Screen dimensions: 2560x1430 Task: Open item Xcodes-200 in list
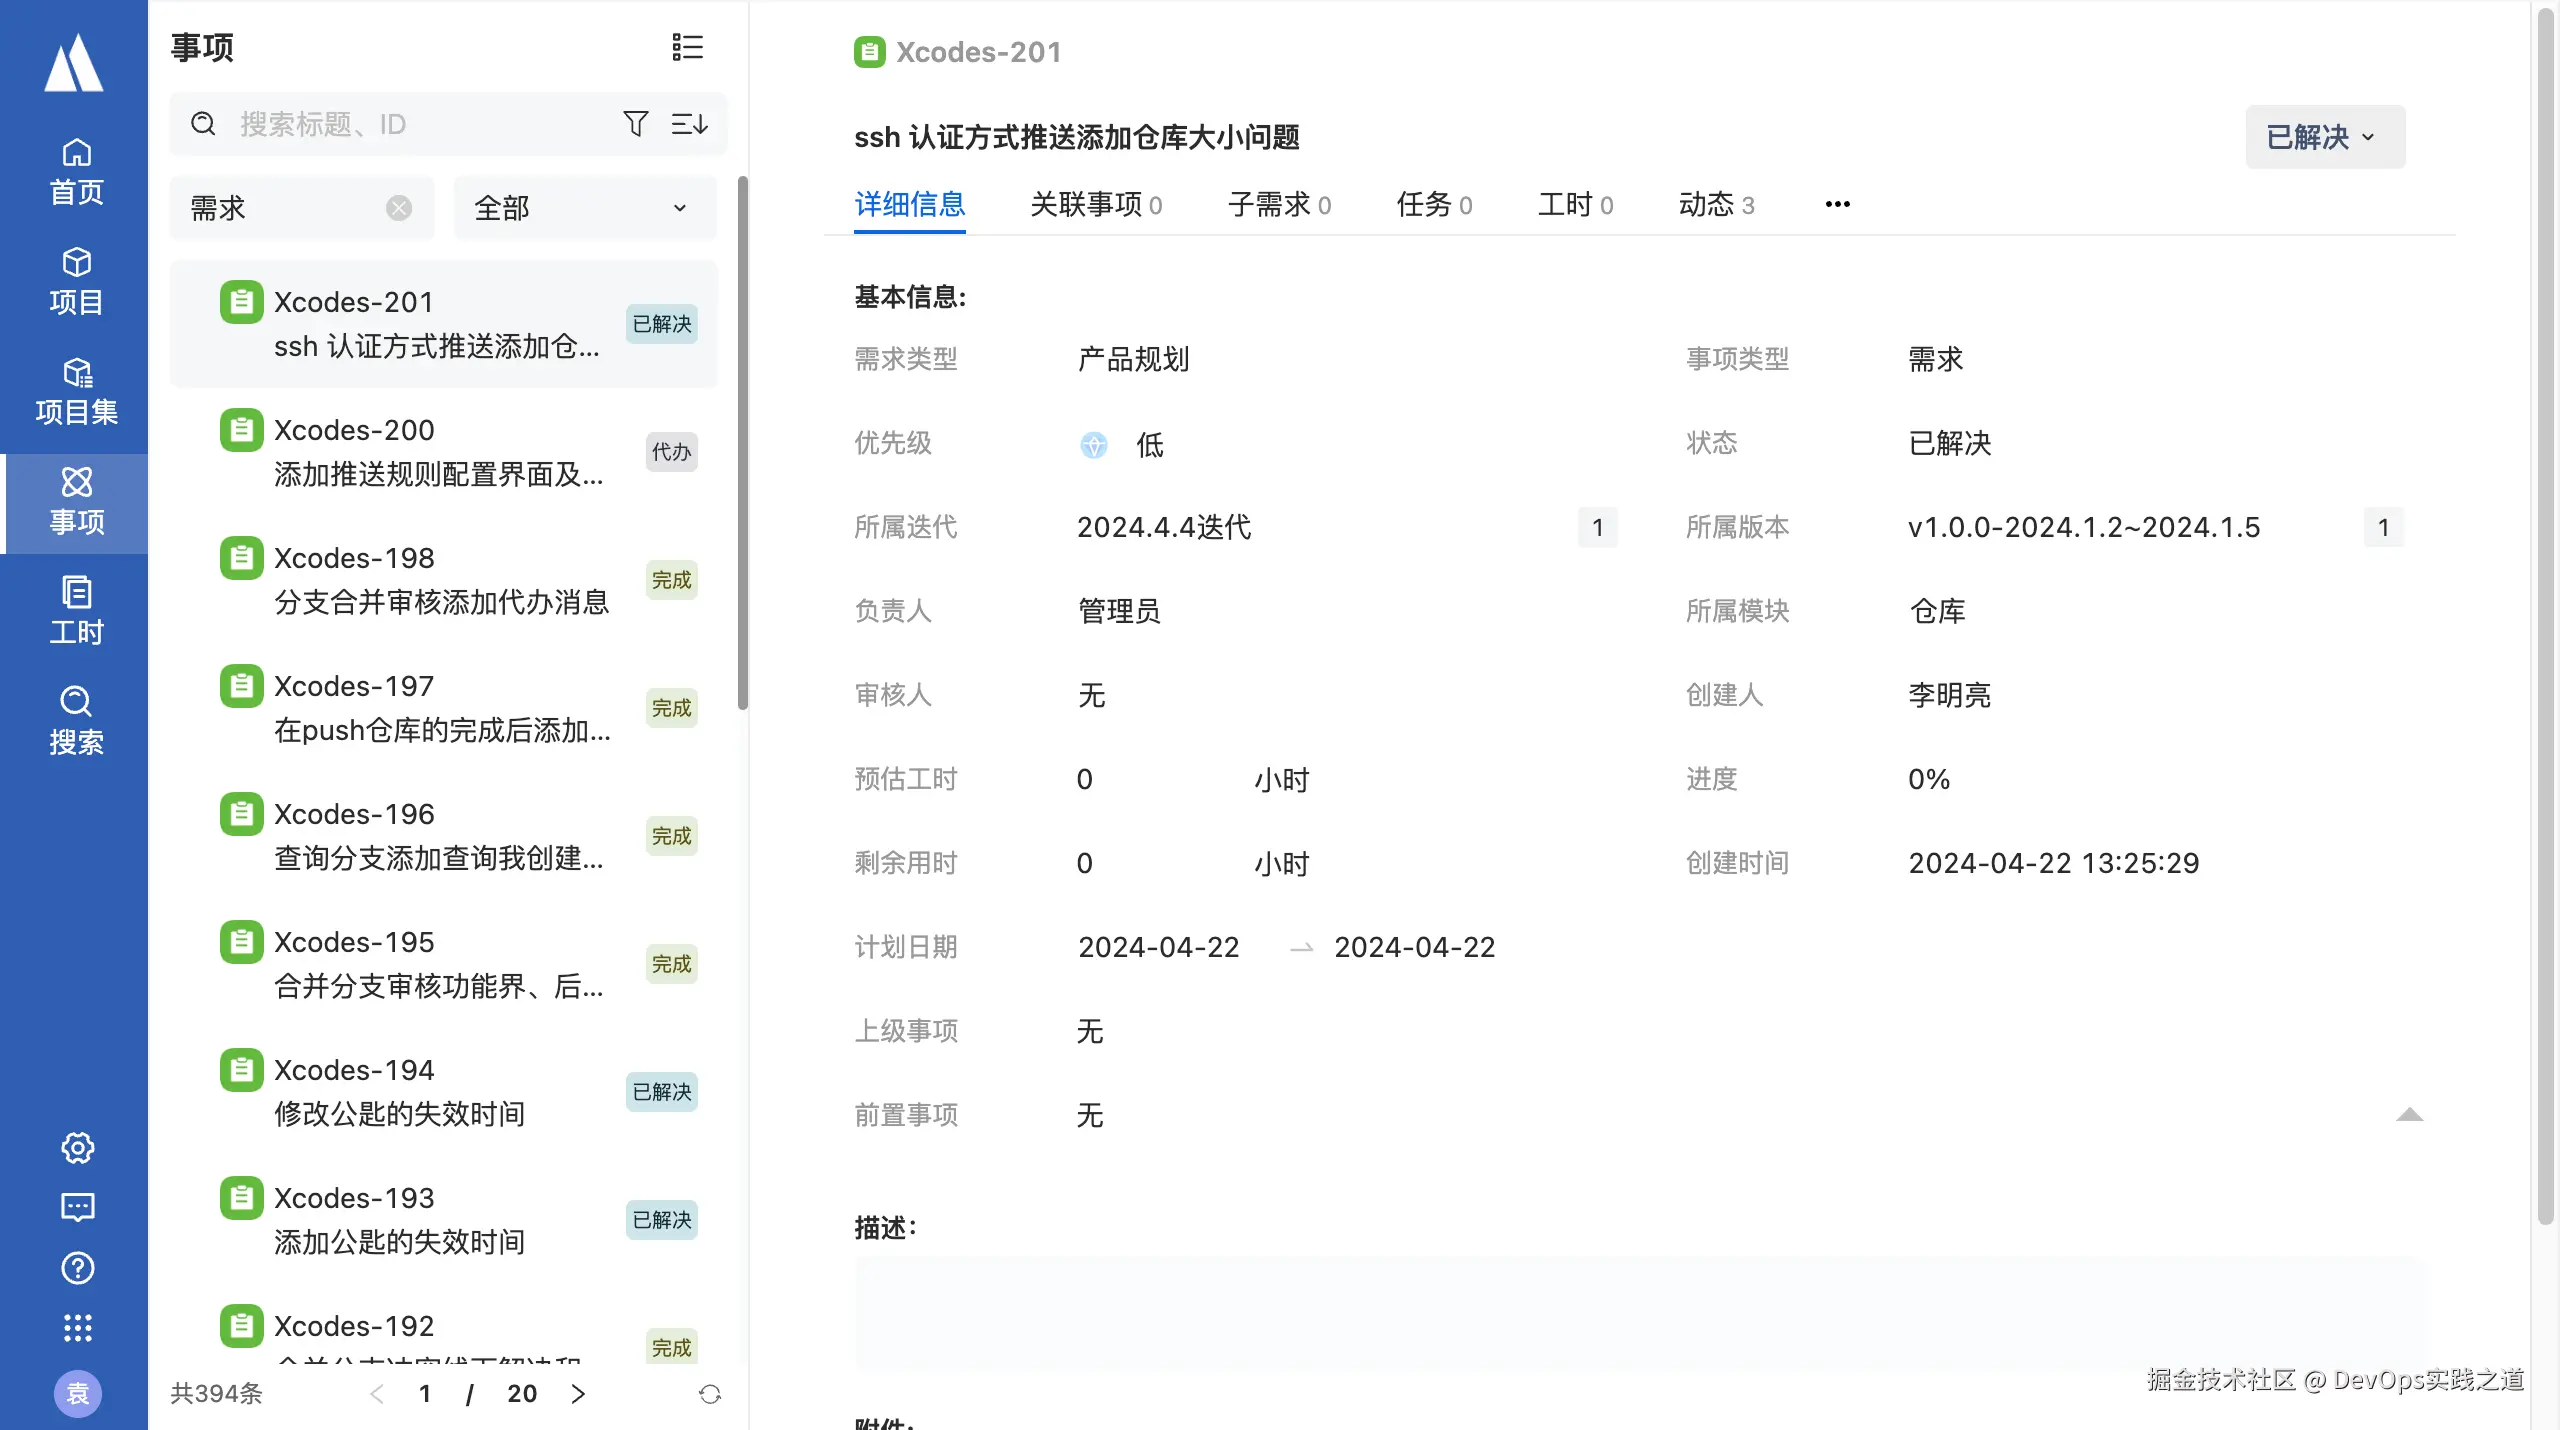click(440, 452)
